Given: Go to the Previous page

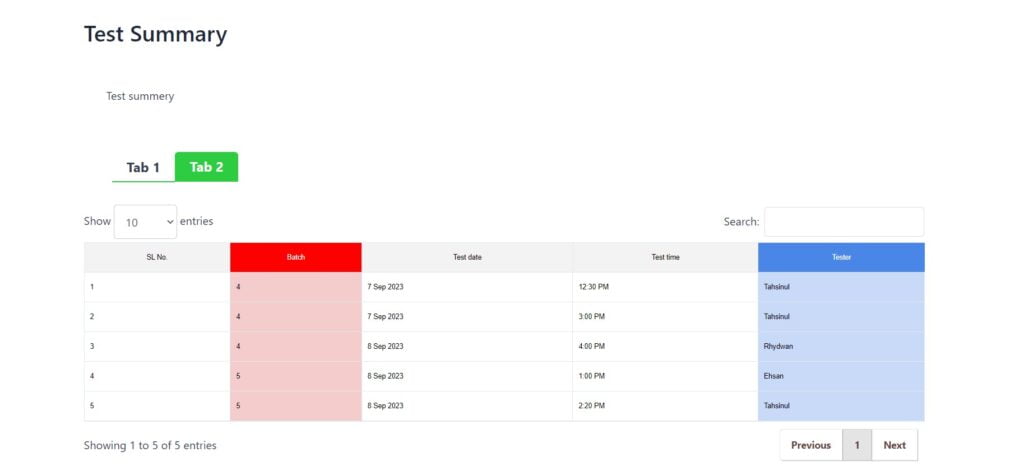Looking at the screenshot, I should point(811,445).
